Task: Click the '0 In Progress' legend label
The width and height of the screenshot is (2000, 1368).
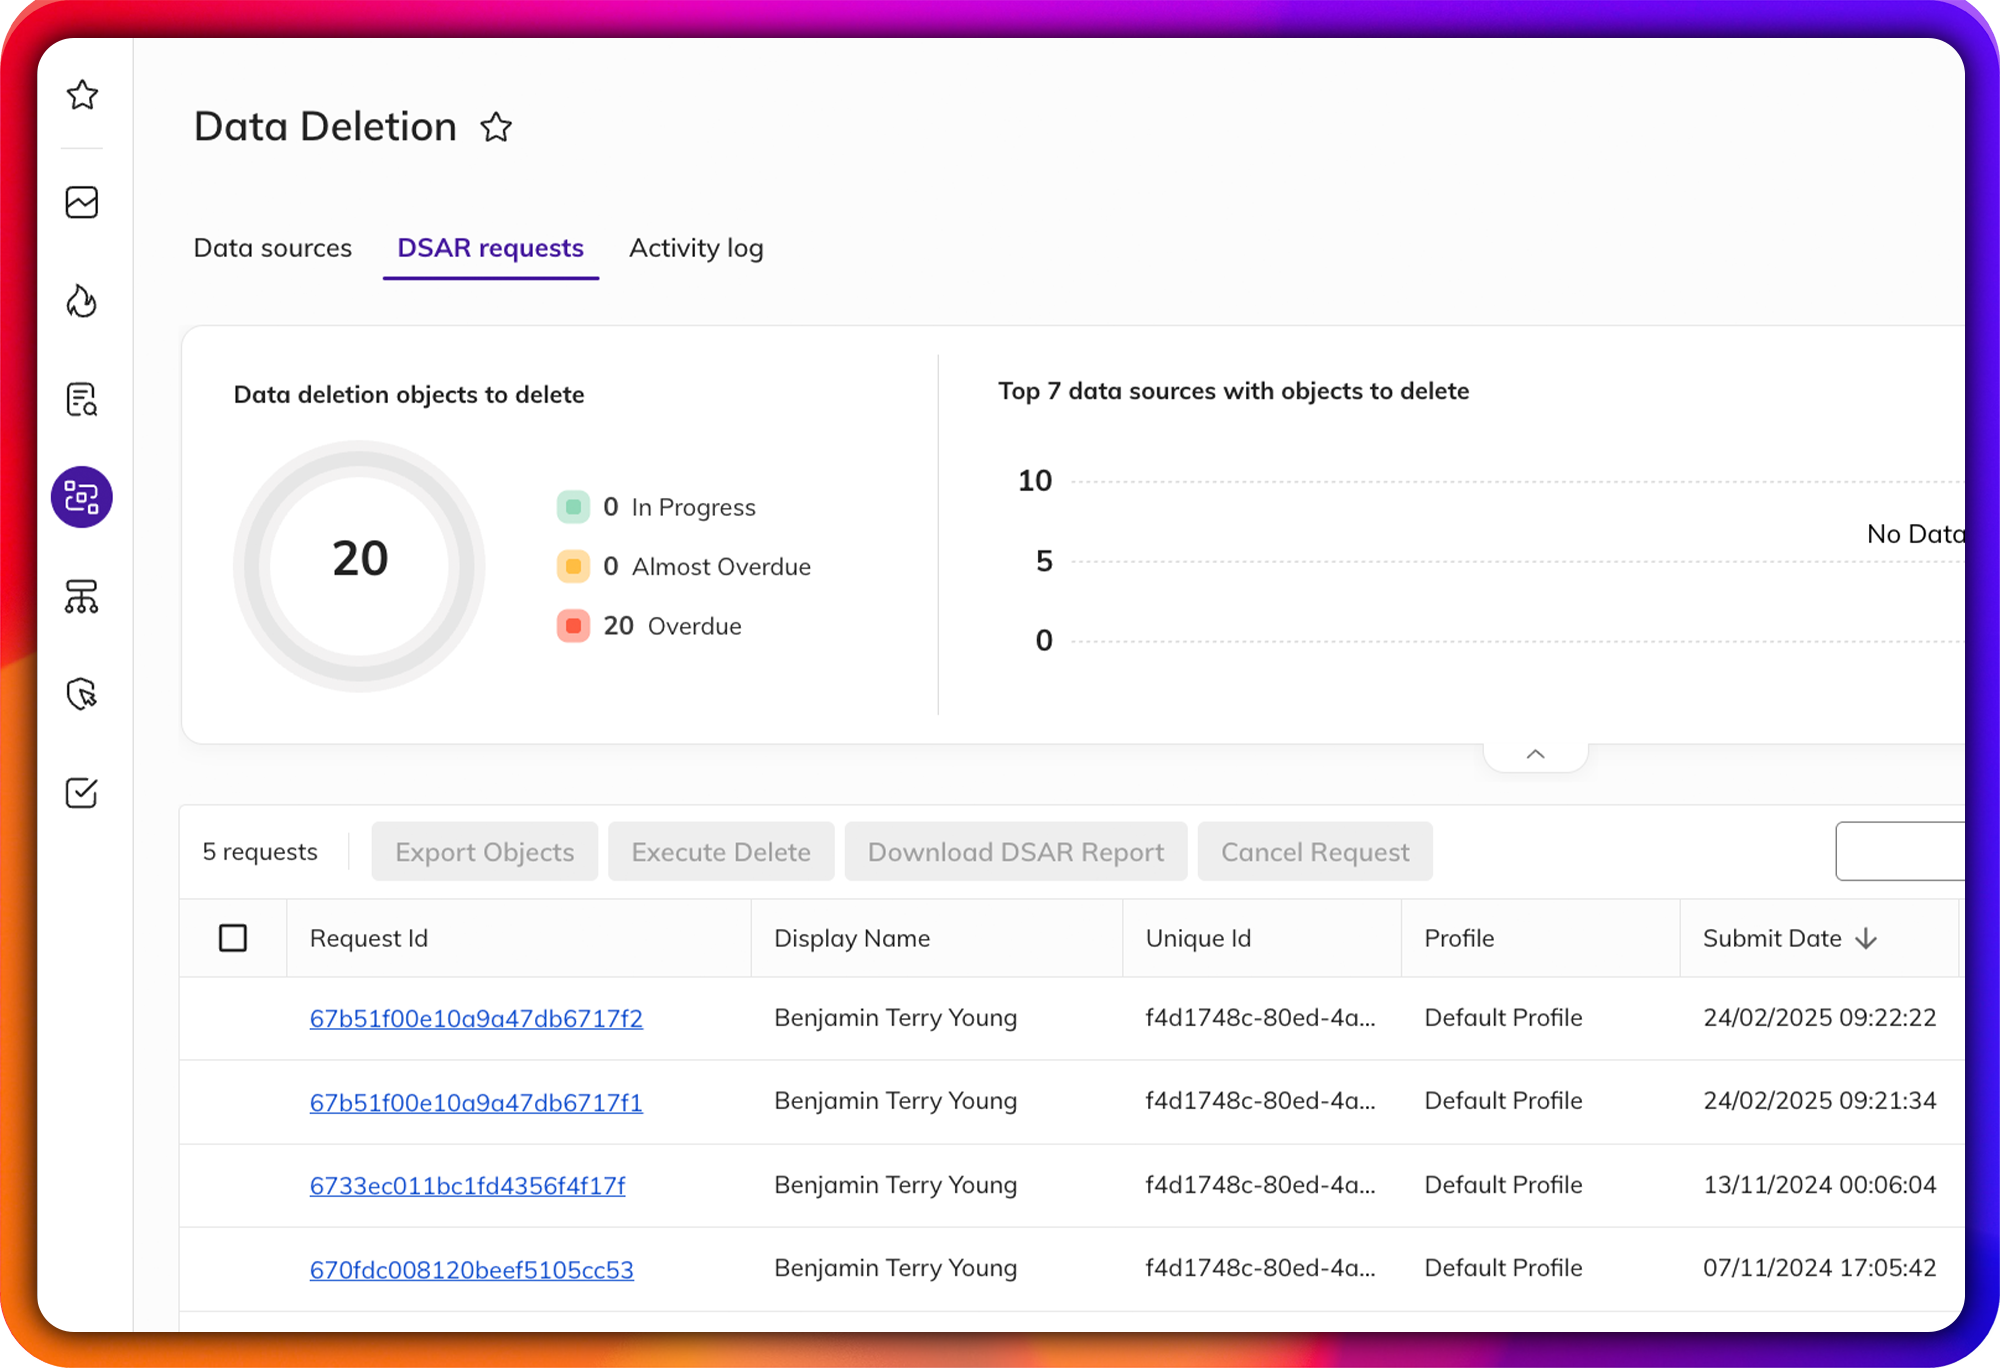Action: 680,507
